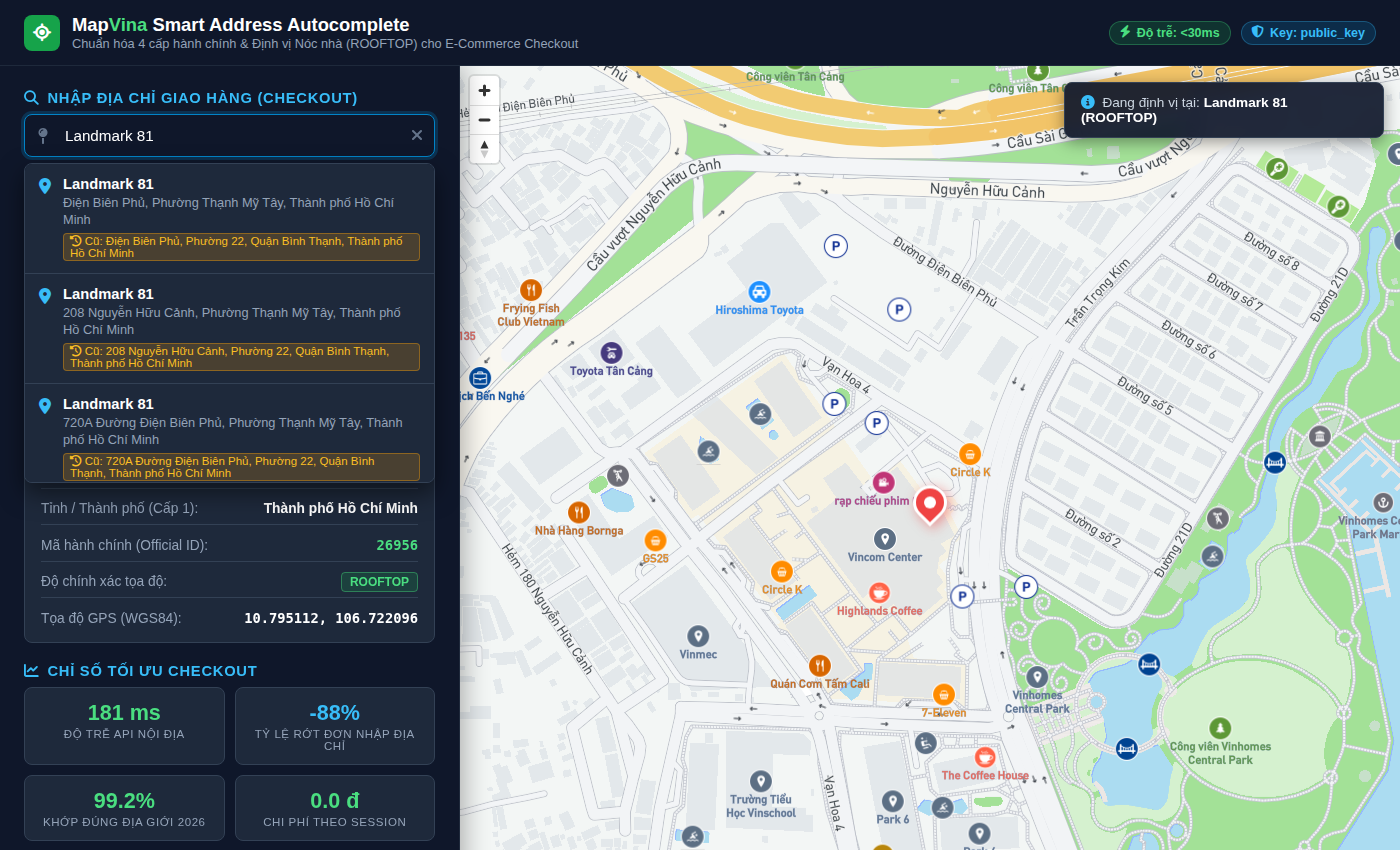This screenshot has width=1400, height=850.
Task: Click the Toyota Tân Cảng map icon
Action: [611, 352]
